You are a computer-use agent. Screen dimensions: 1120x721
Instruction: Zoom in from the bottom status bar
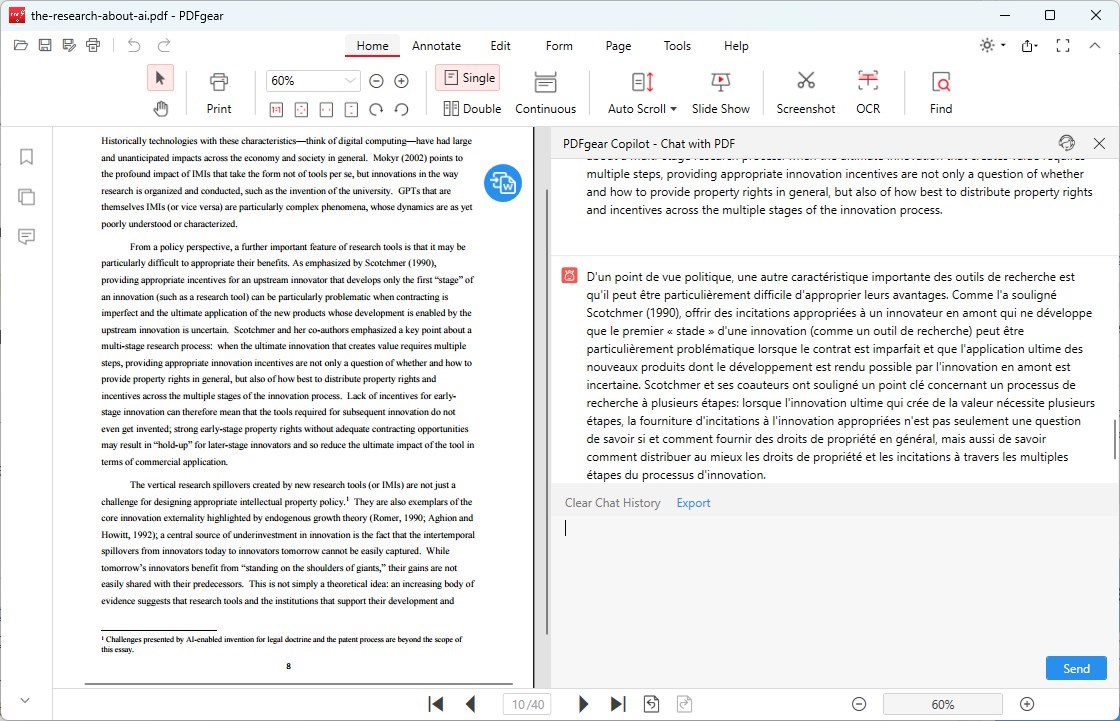pyautogui.click(x=1027, y=704)
